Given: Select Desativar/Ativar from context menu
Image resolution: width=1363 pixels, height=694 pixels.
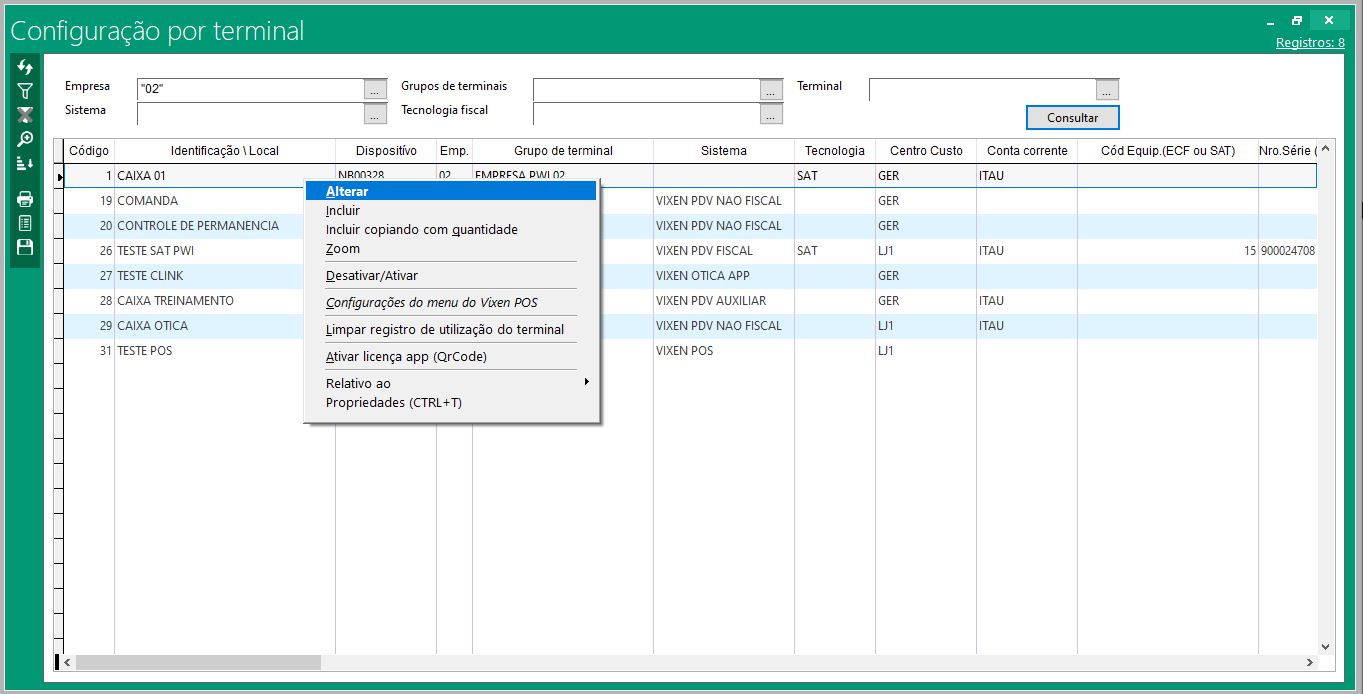Looking at the screenshot, I should point(372,276).
